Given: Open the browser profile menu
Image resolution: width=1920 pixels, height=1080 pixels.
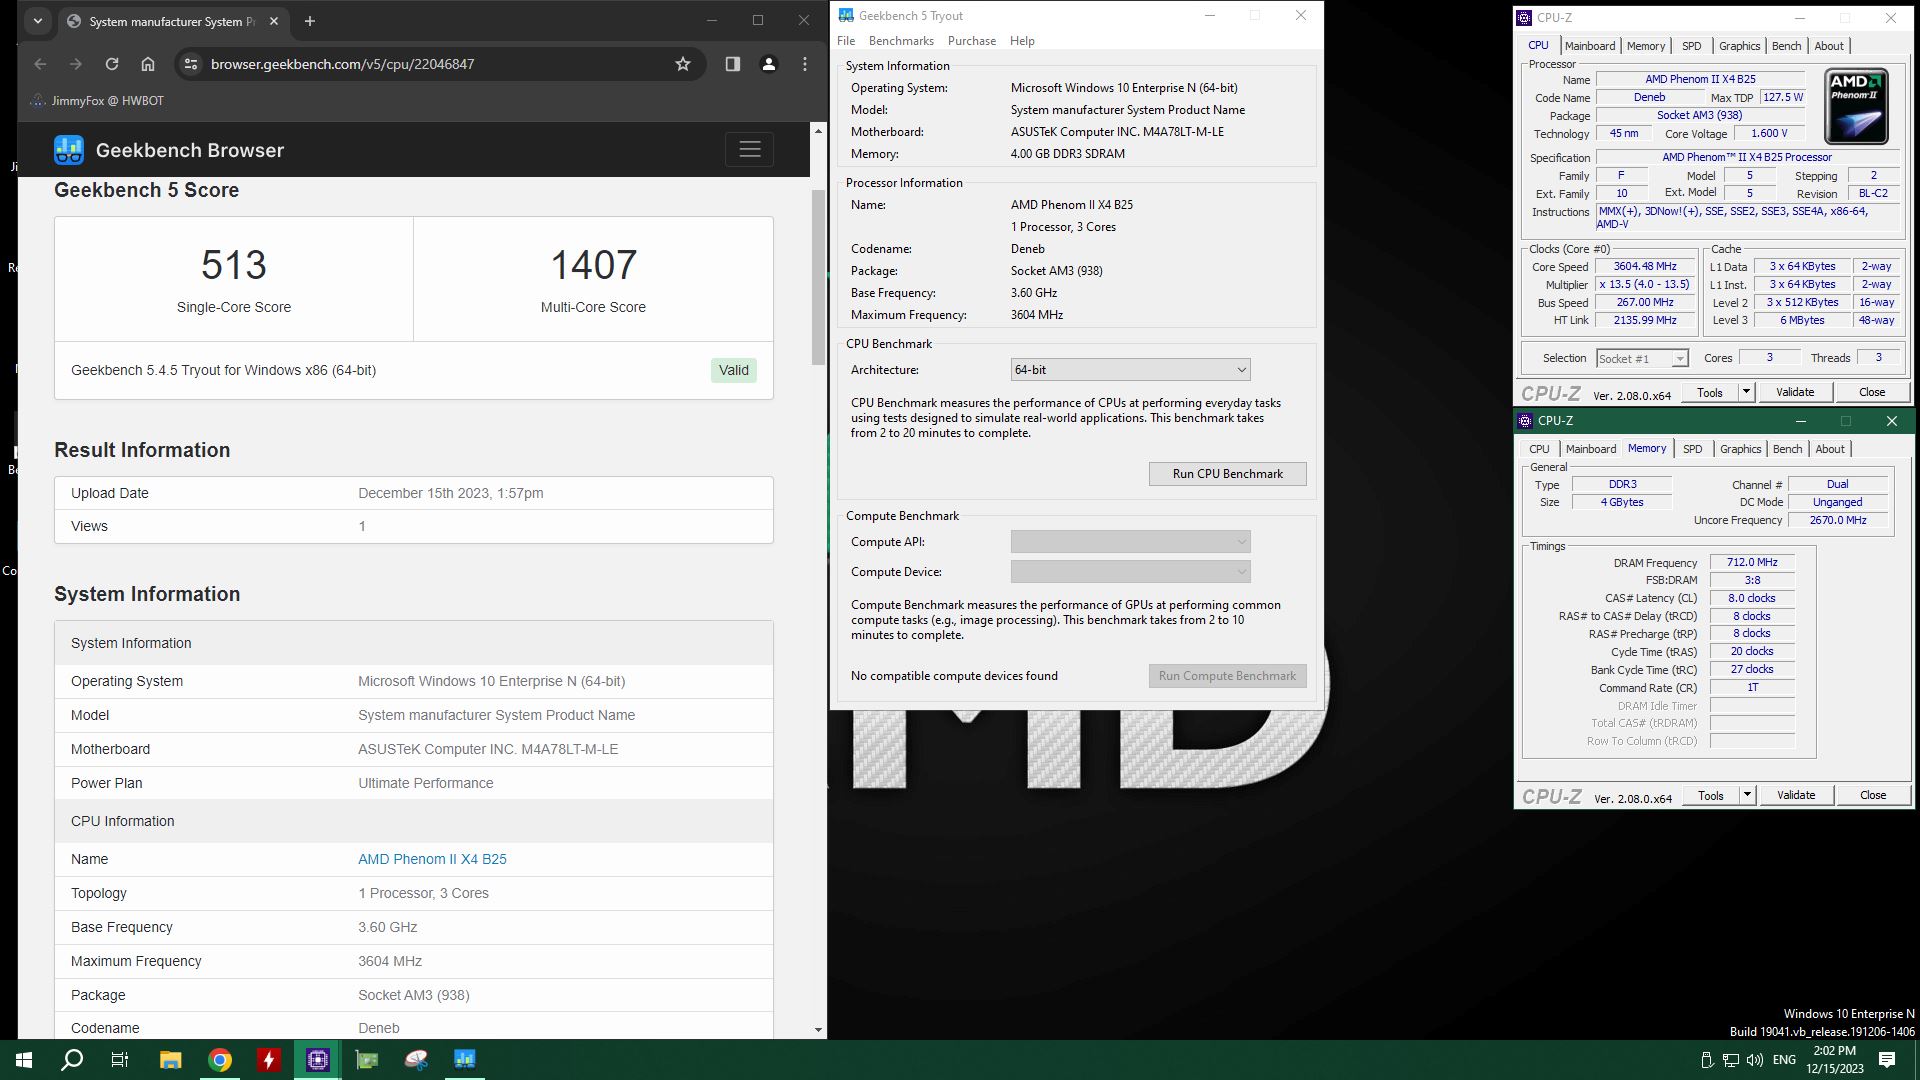Looking at the screenshot, I should tap(768, 64).
